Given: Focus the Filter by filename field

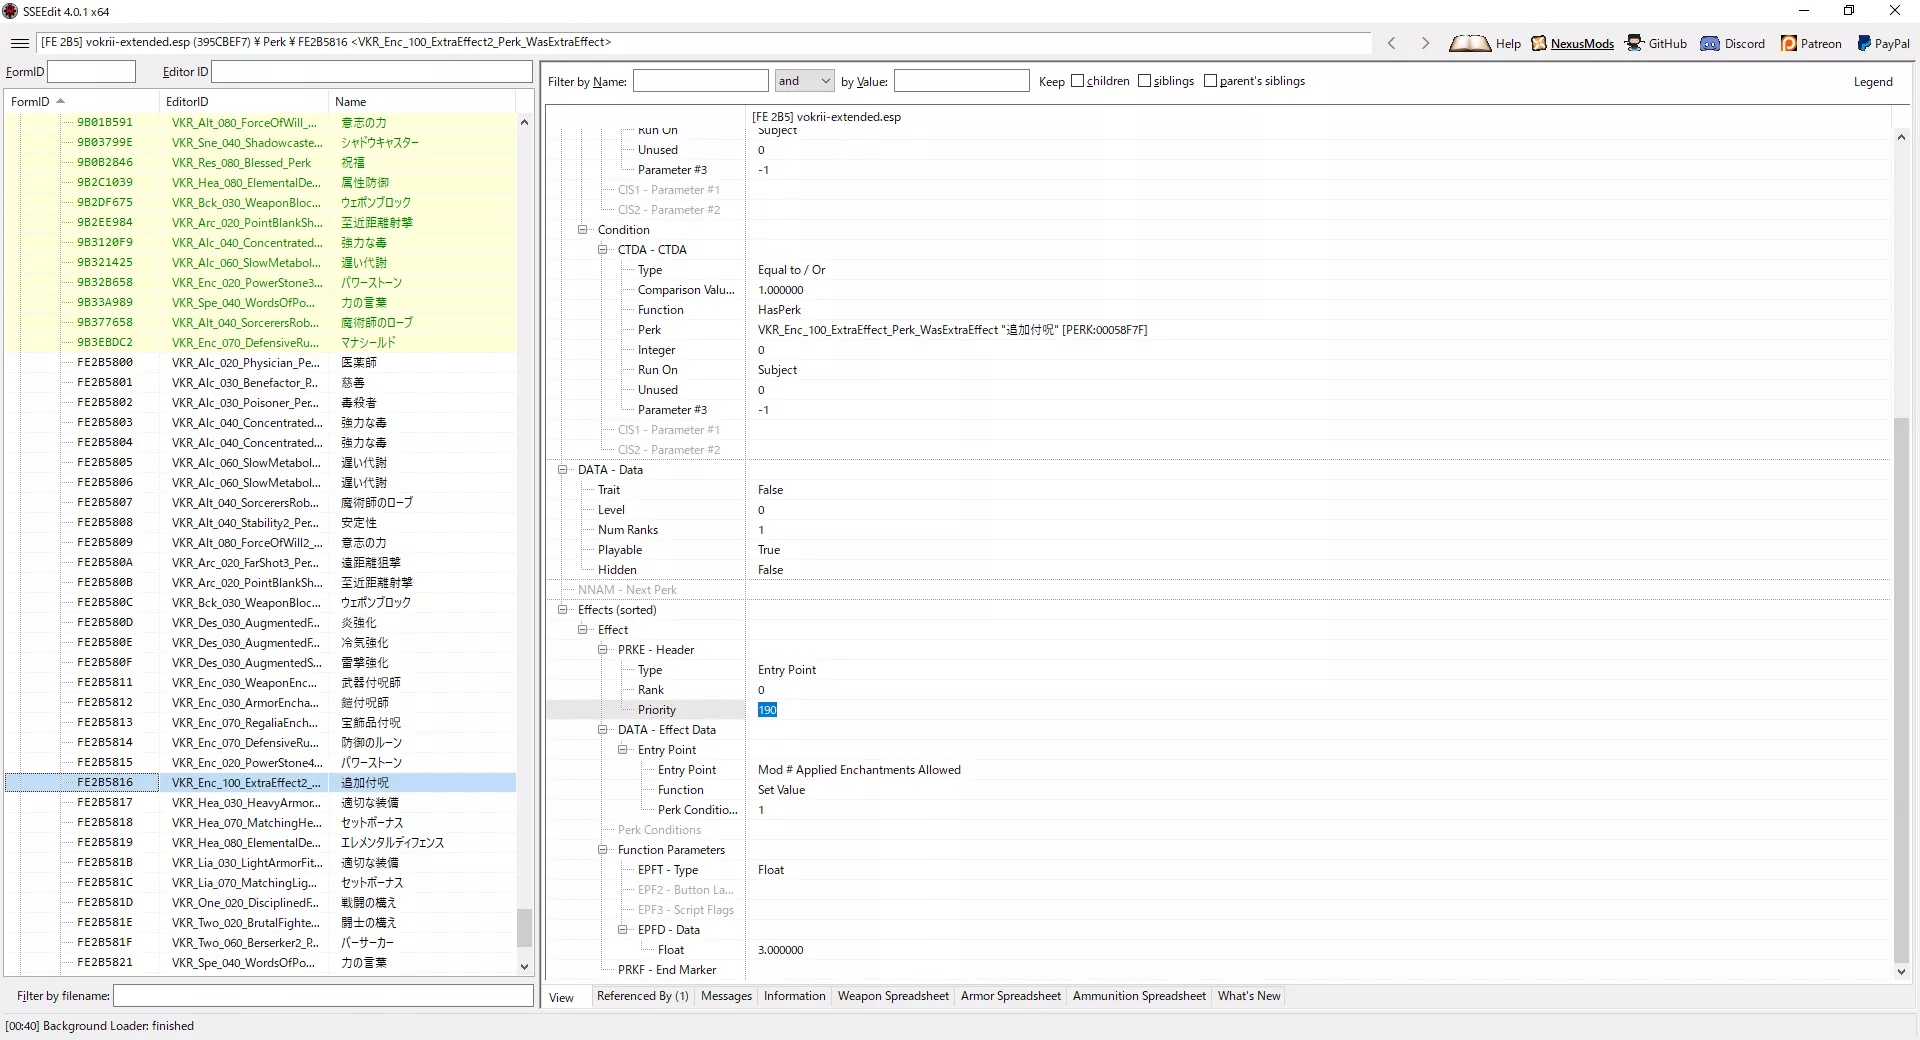Looking at the screenshot, I should (323, 996).
